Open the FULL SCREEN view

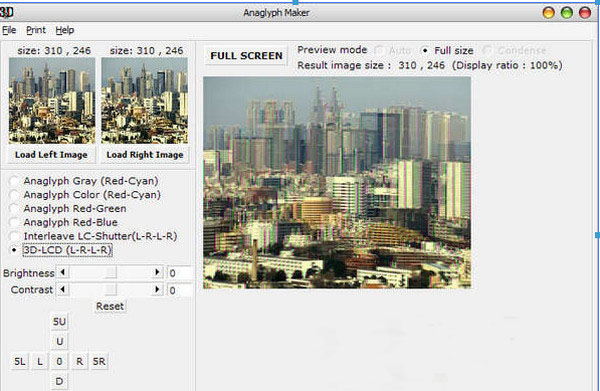(246, 56)
